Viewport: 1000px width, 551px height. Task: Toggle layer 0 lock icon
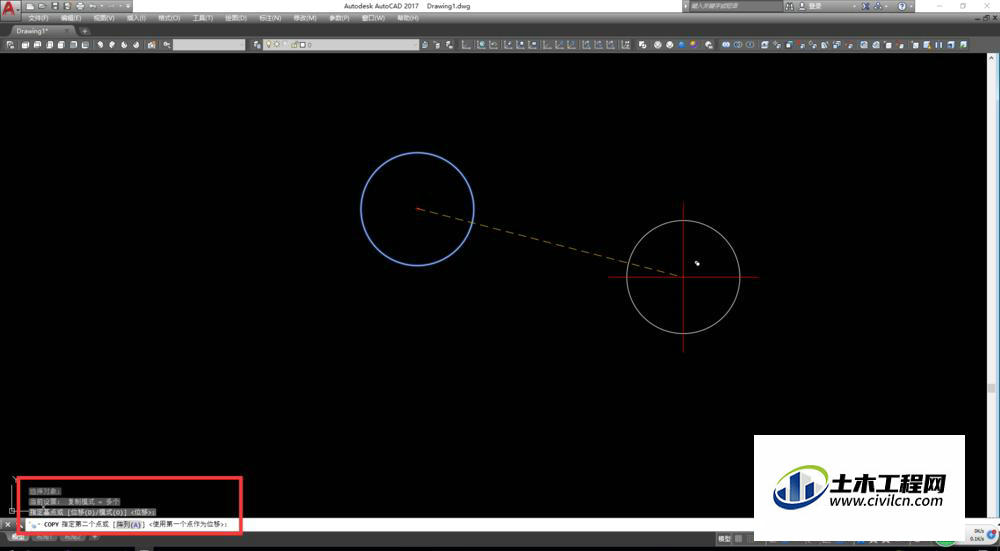294,45
